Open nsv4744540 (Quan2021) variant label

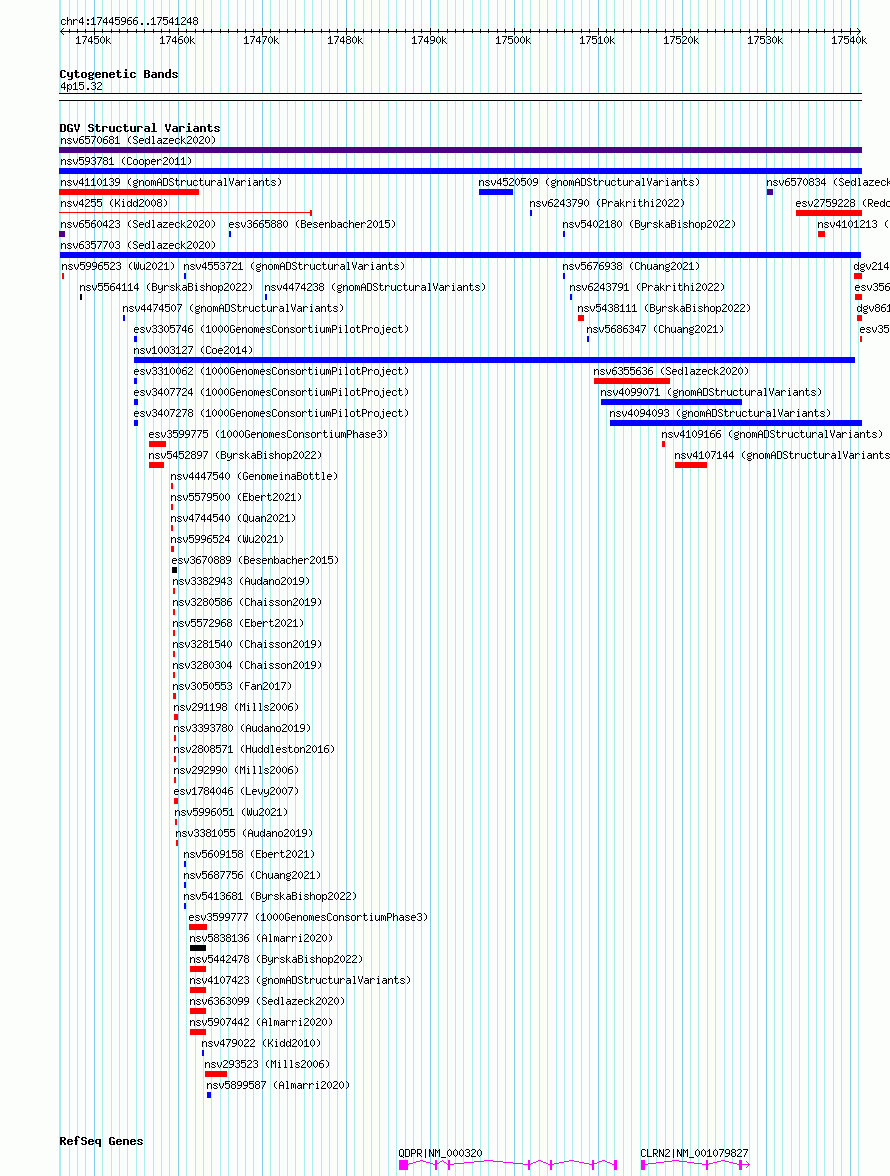coord(233,518)
